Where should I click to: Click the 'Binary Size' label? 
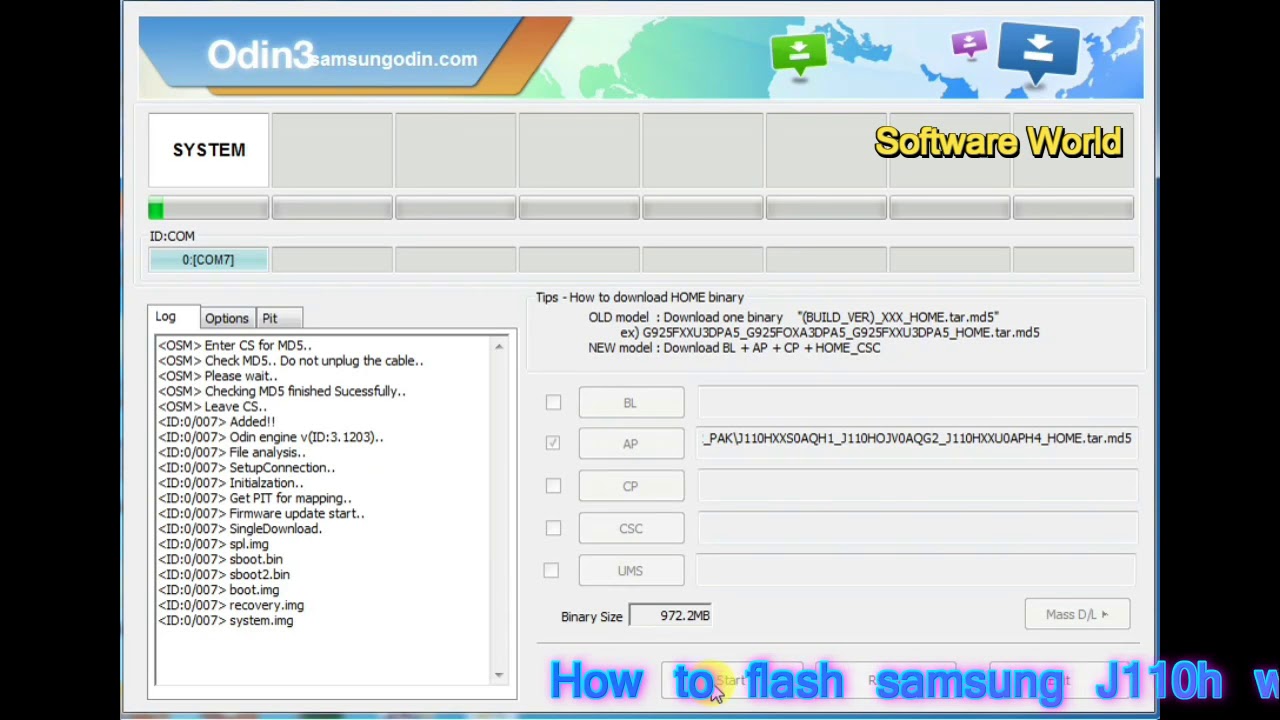592,617
